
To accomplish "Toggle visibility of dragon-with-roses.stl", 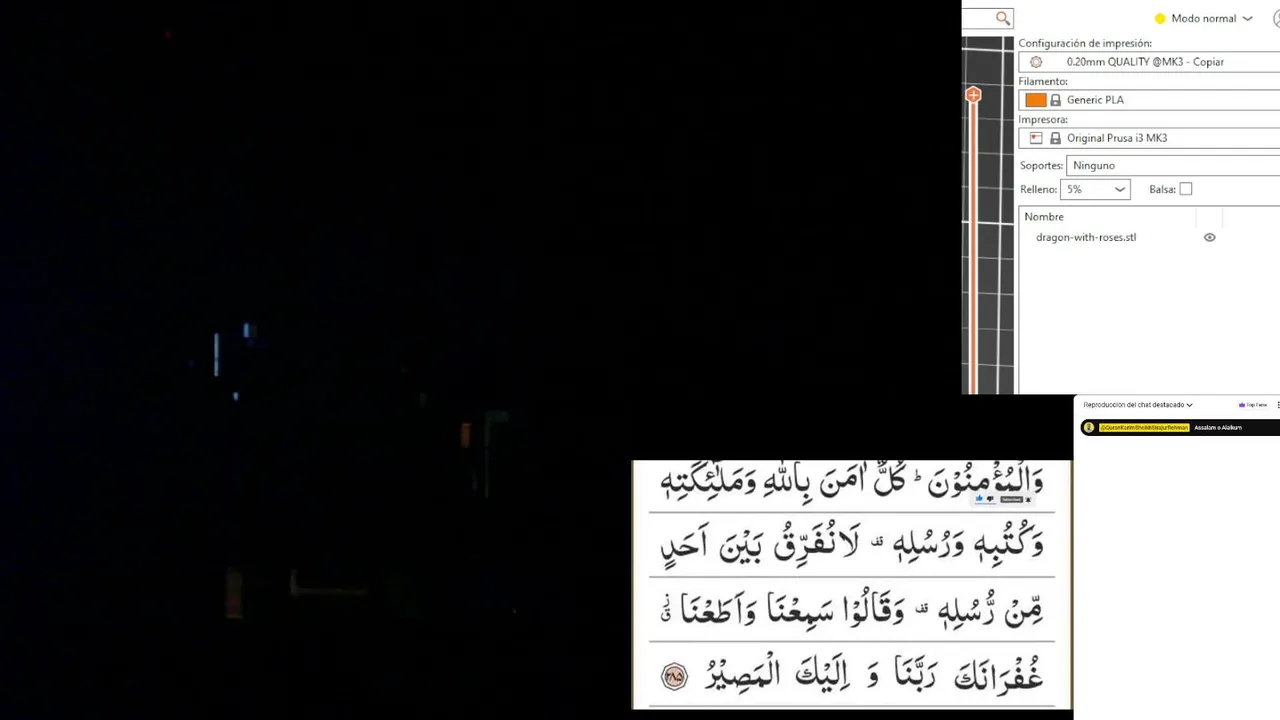I will tap(1209, 238).
